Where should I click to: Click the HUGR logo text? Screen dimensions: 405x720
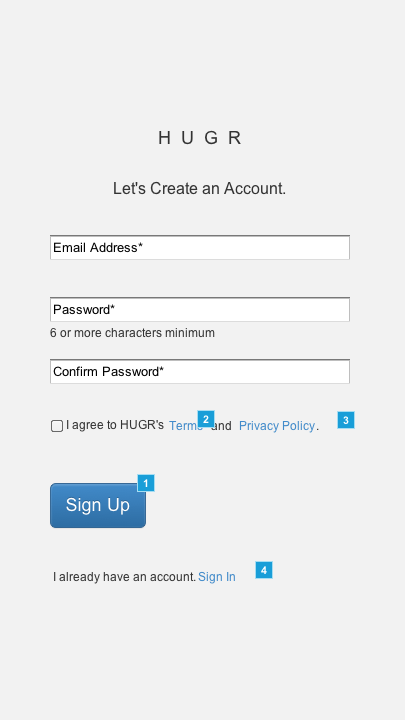[200, 138]
